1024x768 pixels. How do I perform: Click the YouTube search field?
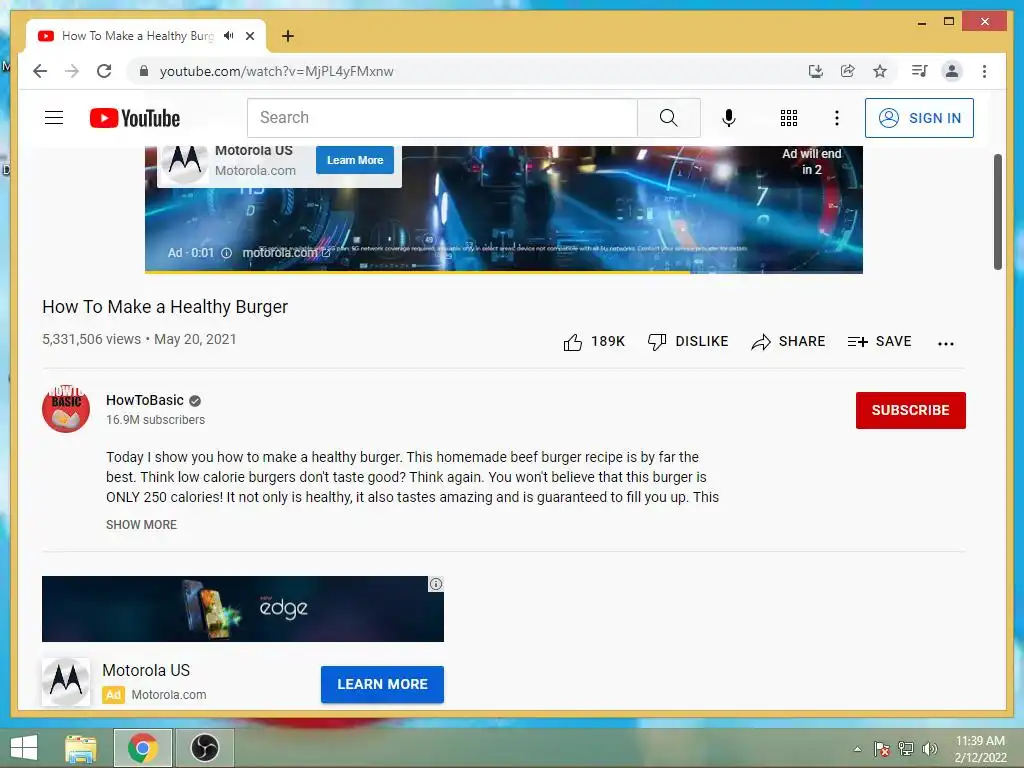(x=442, y=118)
